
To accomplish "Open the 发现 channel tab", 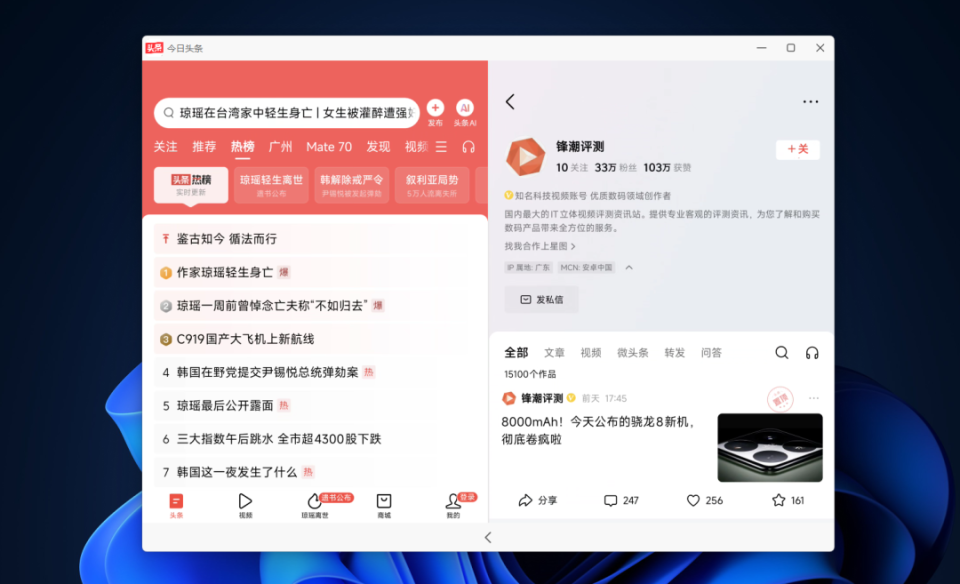I will tap(378, 147).
